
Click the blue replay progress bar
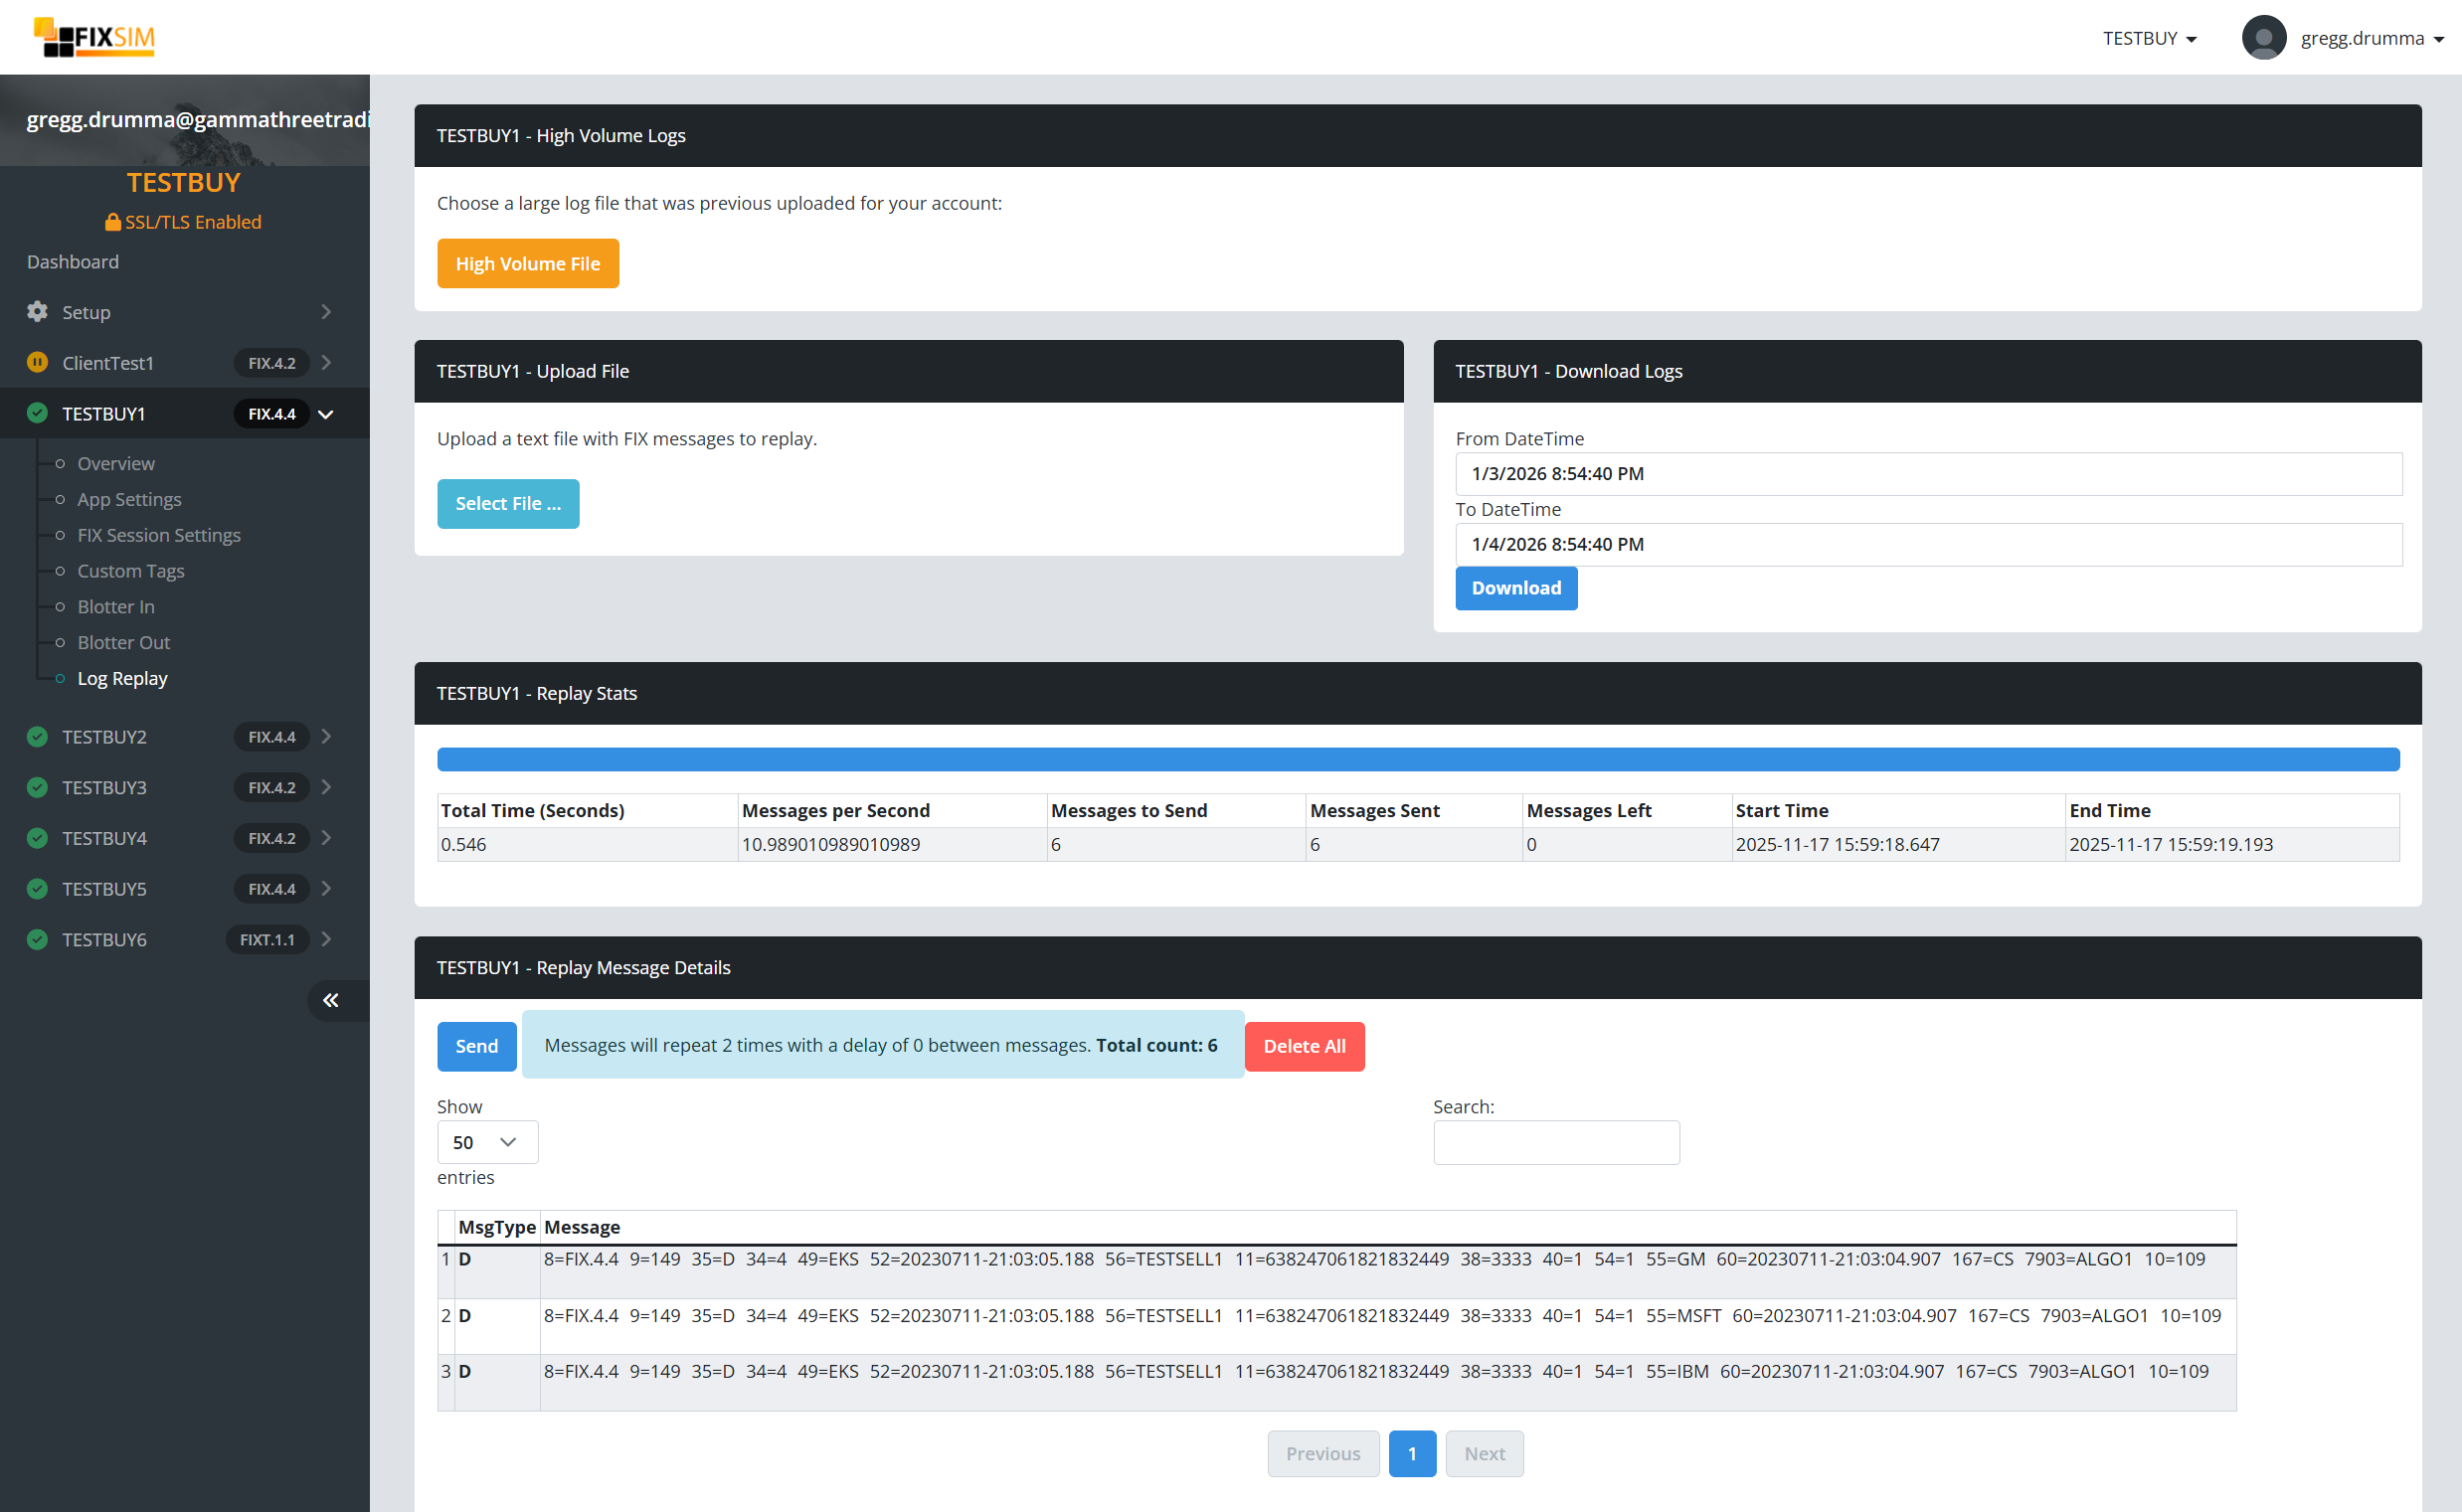coord(1417,760)
